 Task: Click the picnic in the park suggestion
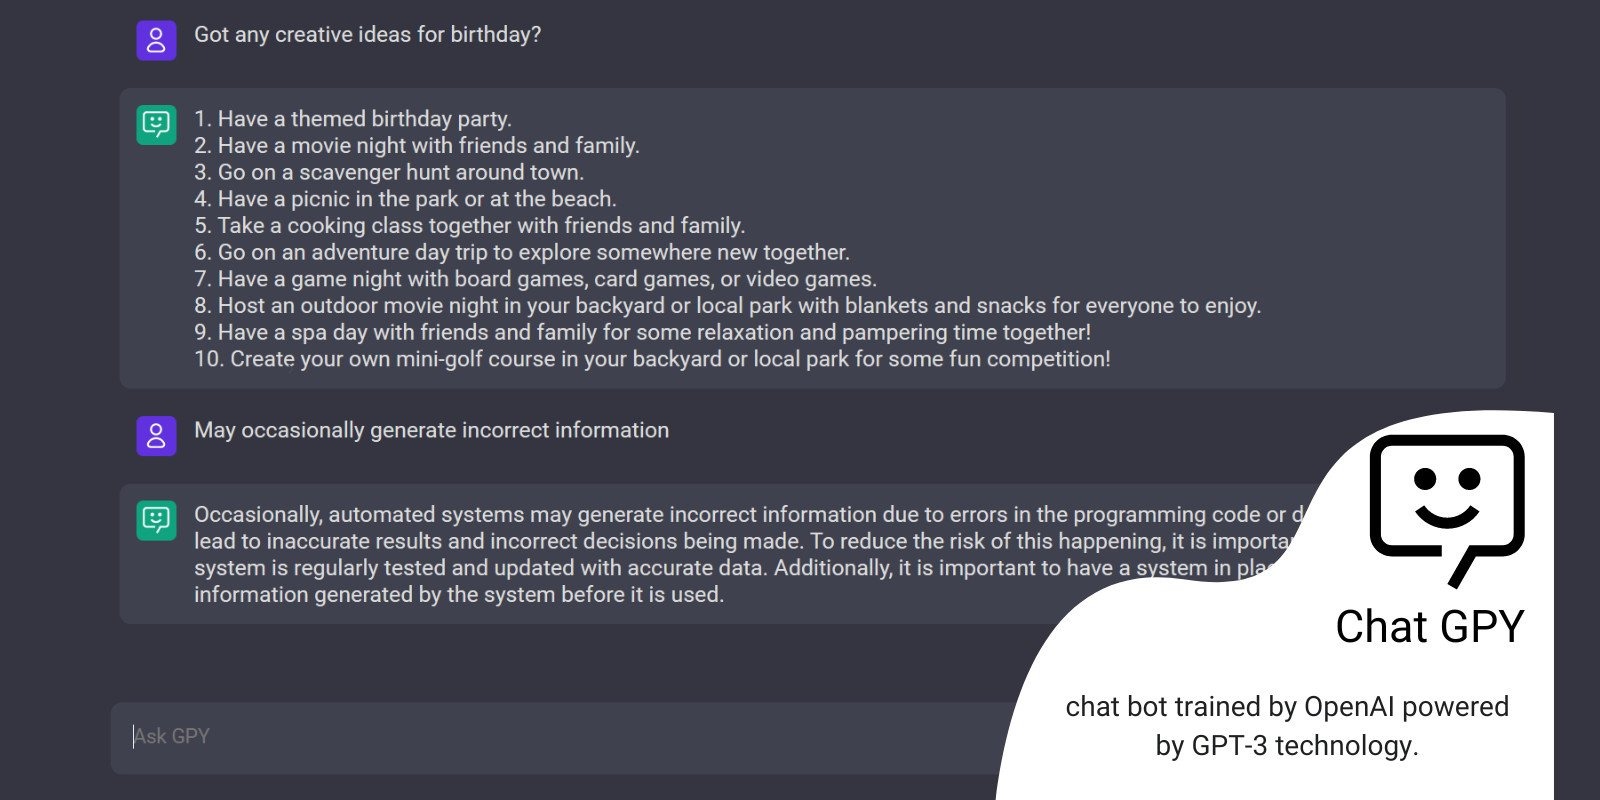[405, 199]
